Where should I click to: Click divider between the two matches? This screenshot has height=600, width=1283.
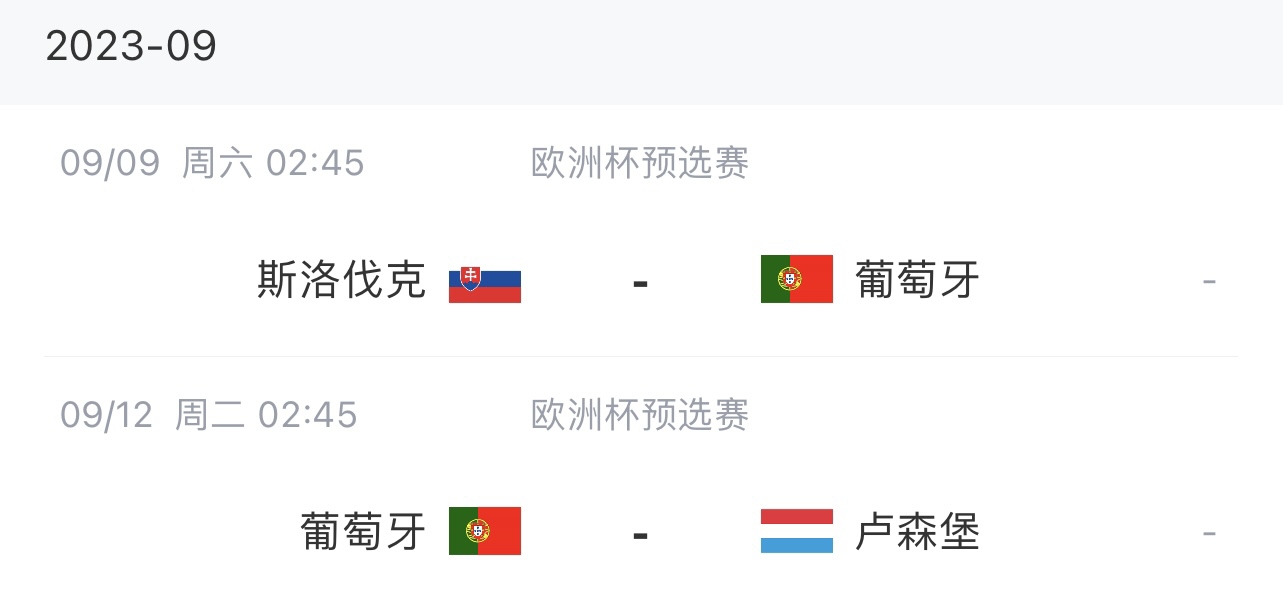click(641, 357)
